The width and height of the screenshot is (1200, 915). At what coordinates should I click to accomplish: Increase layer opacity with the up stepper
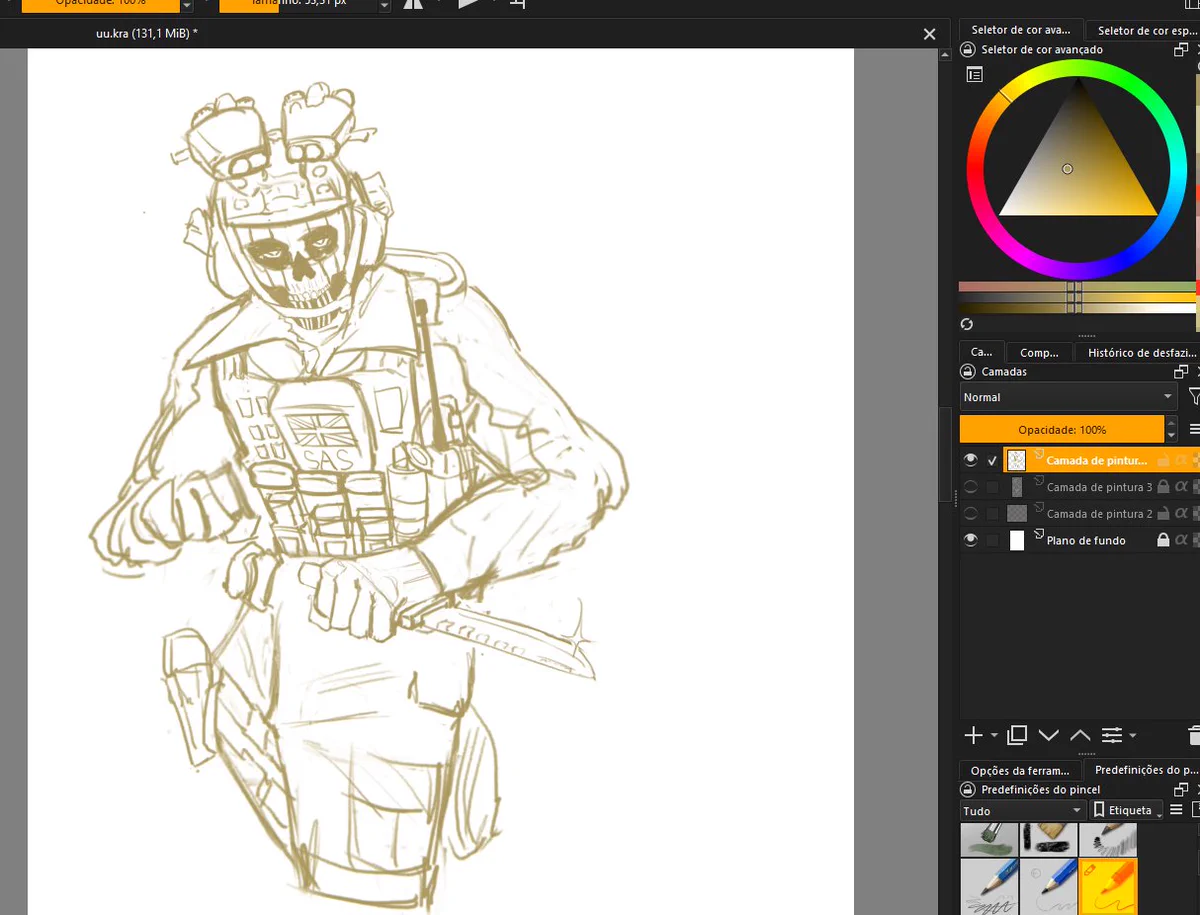pyautogui.click(x=1171, y=423)
